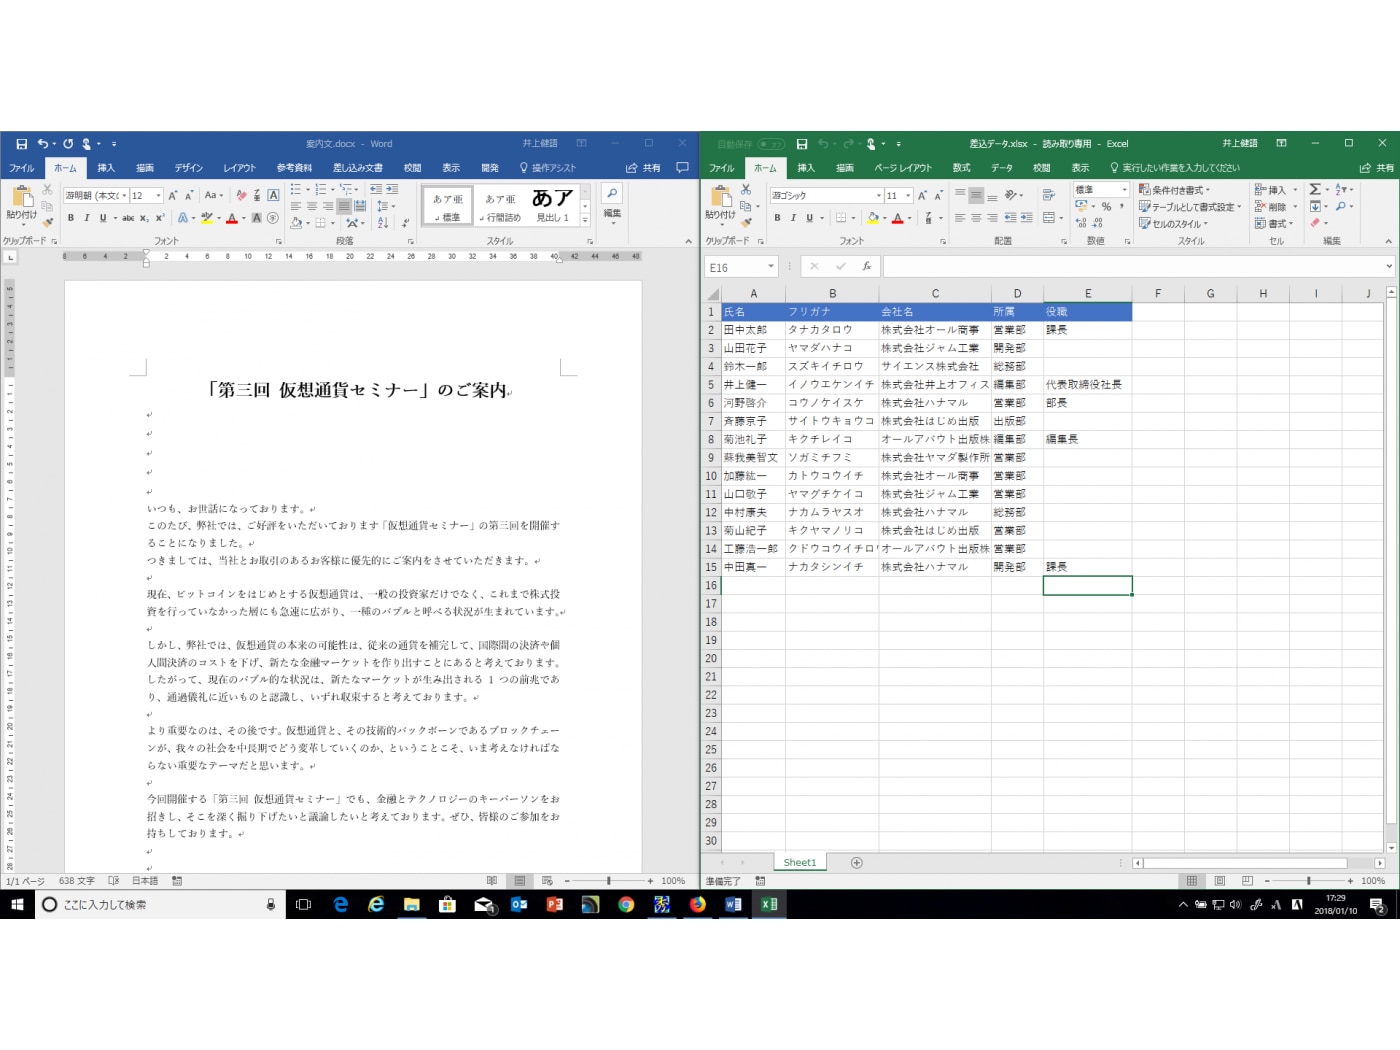The image size is (1400, 1050).
Task: Click the Excel insert function fx icon
Action: (867, 267)
